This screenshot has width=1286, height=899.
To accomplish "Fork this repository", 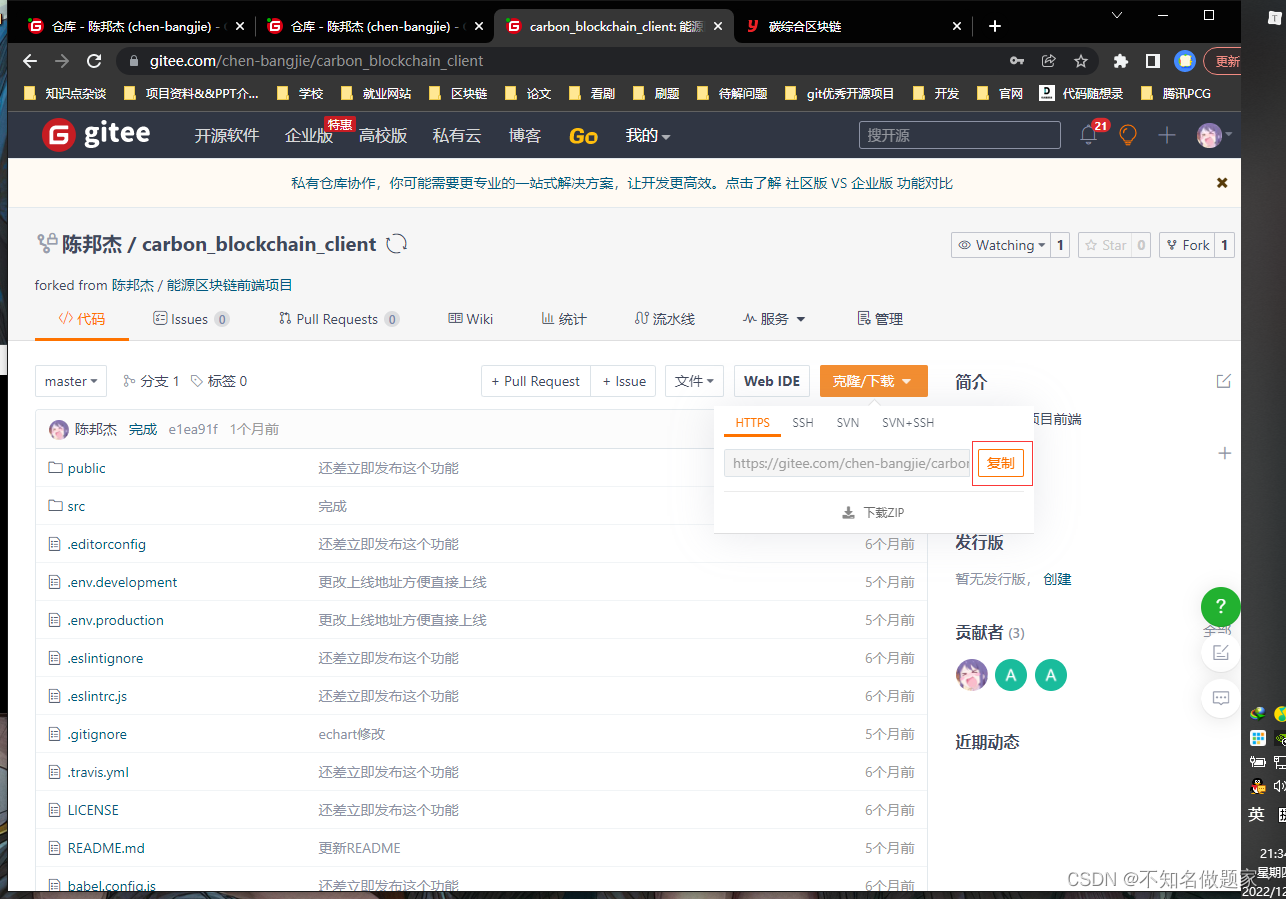I will click(1186, 245).
